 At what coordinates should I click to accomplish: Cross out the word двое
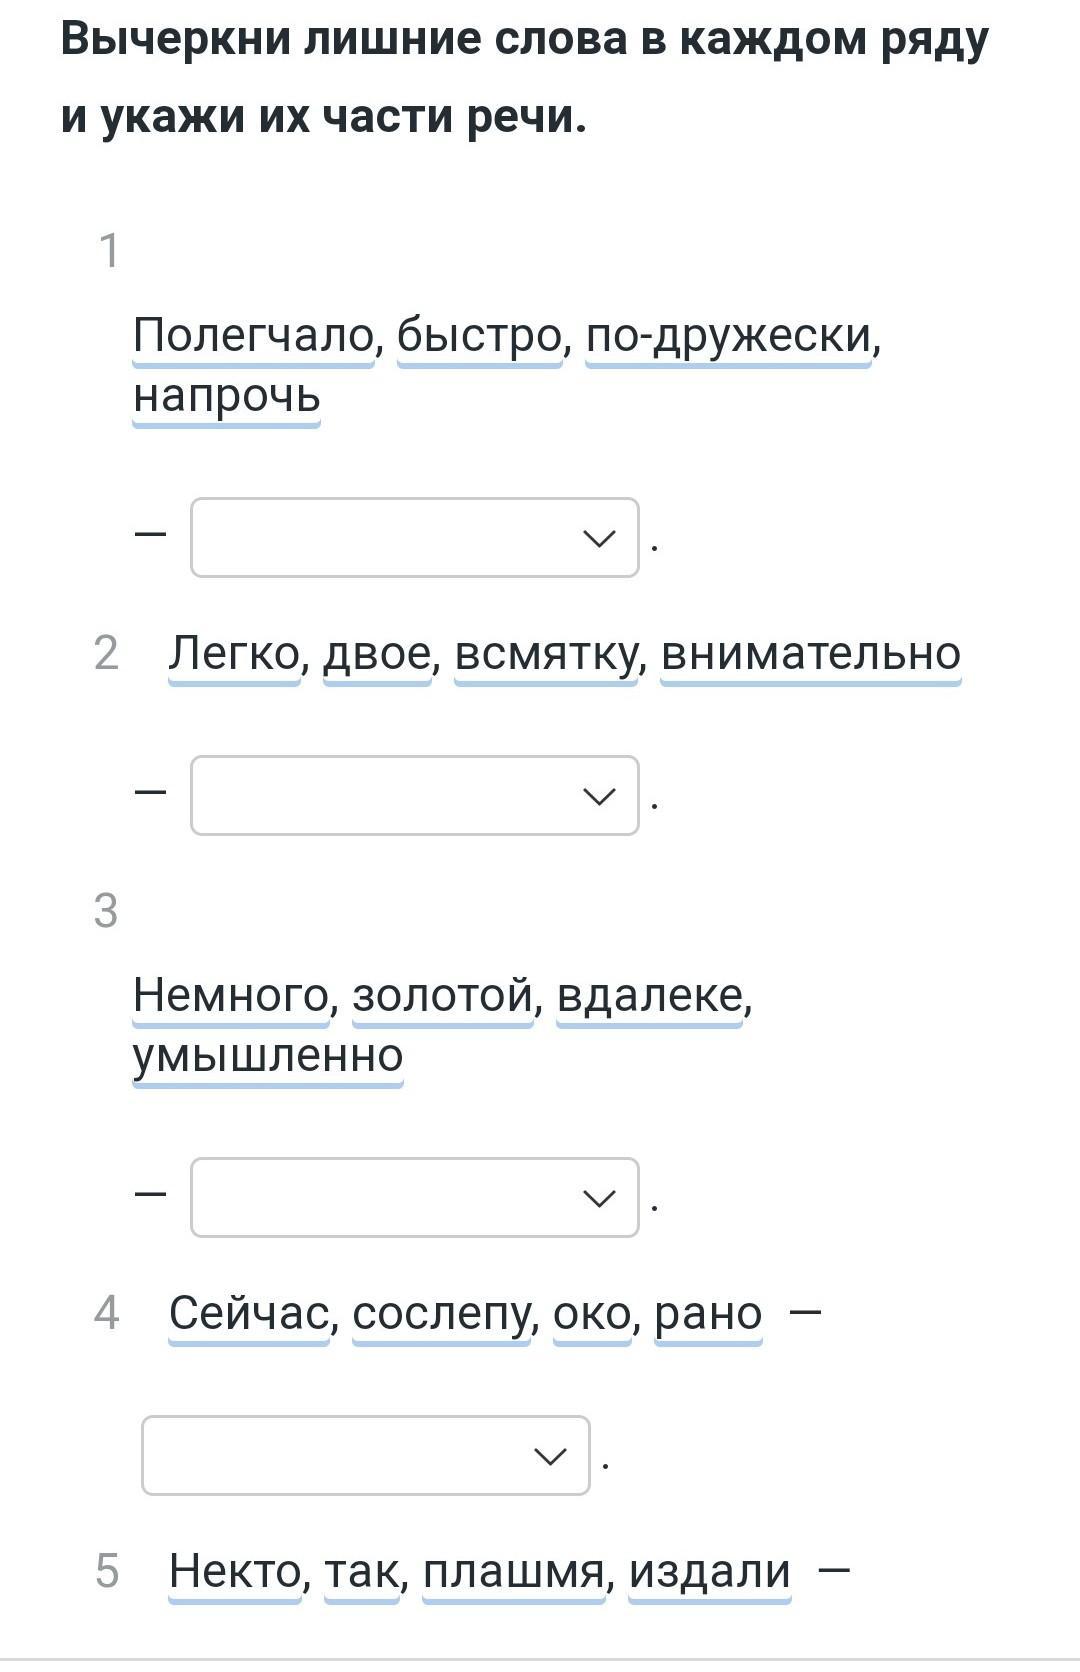[x=377, y=653]
